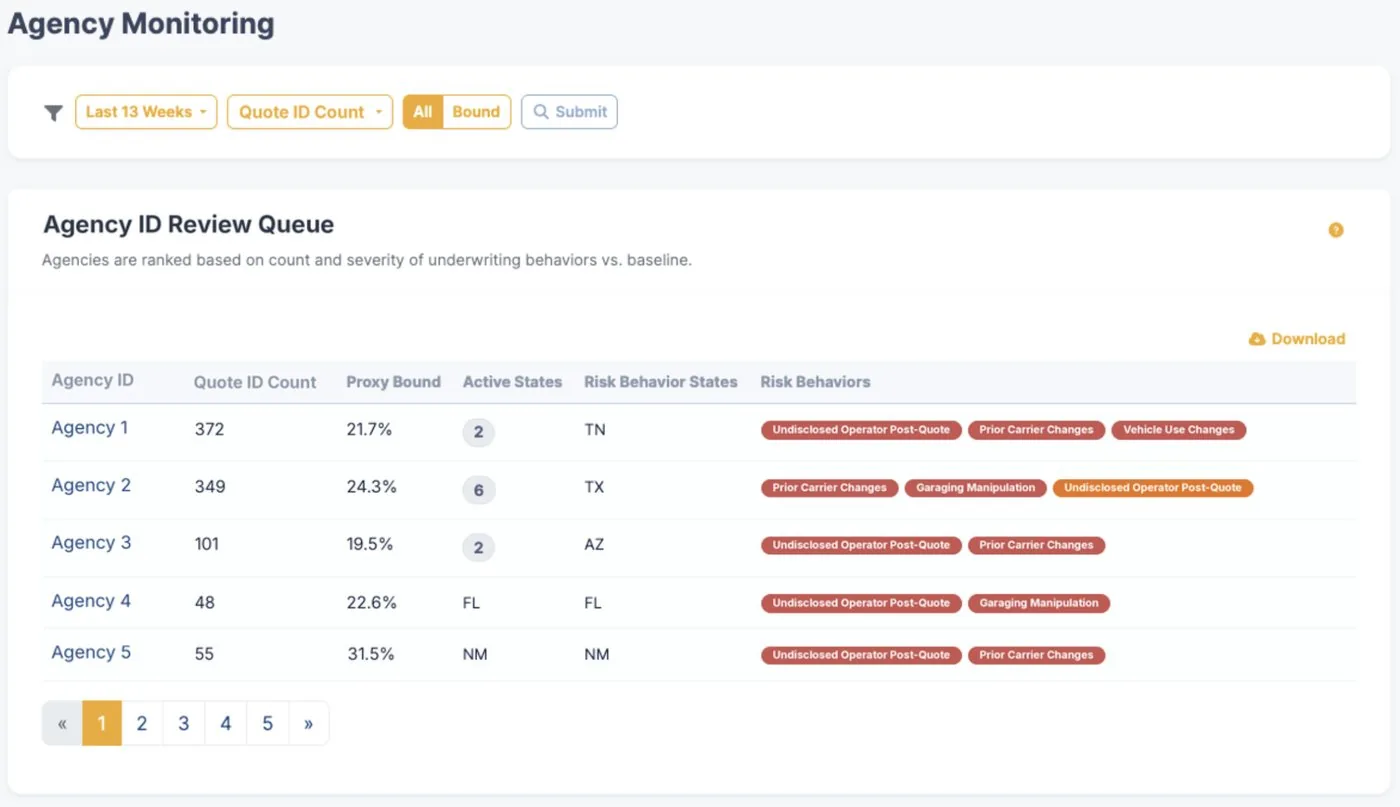Viewport: 1400px width, 807px height.
Task: Click the filter funnel icon
Action: tap(54, 113)
